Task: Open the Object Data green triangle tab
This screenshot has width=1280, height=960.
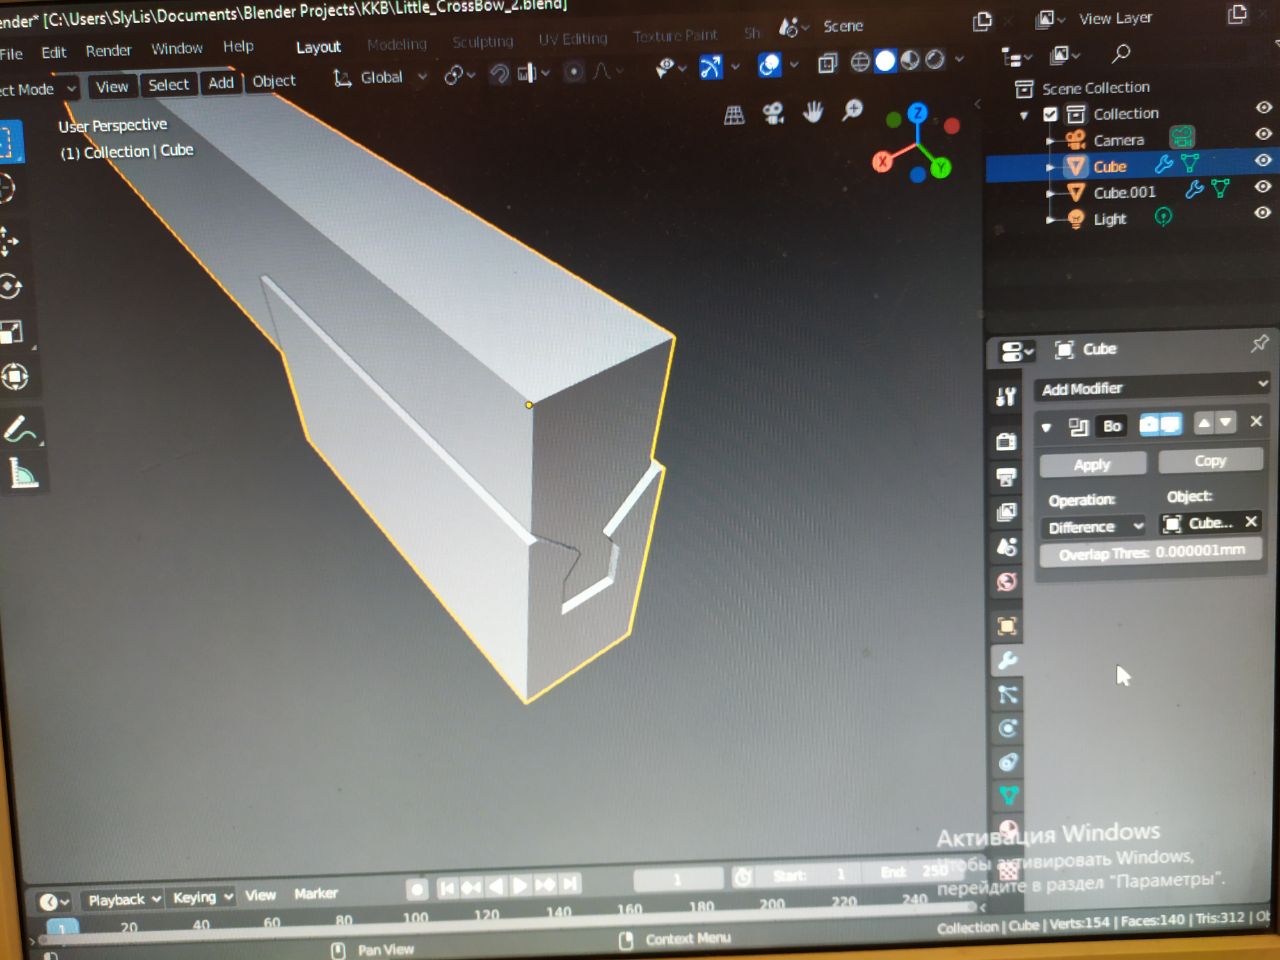Action: click(x=1009, y=796)
